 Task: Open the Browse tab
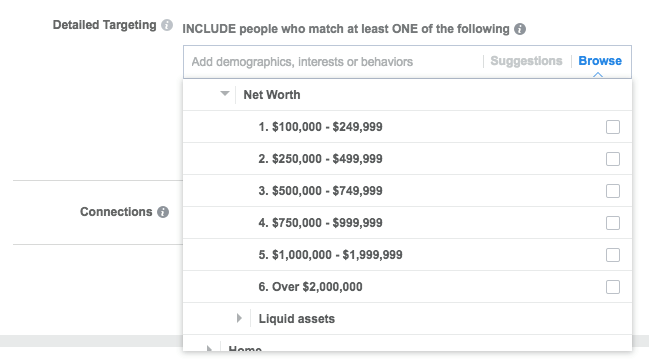tap(600, 61)
